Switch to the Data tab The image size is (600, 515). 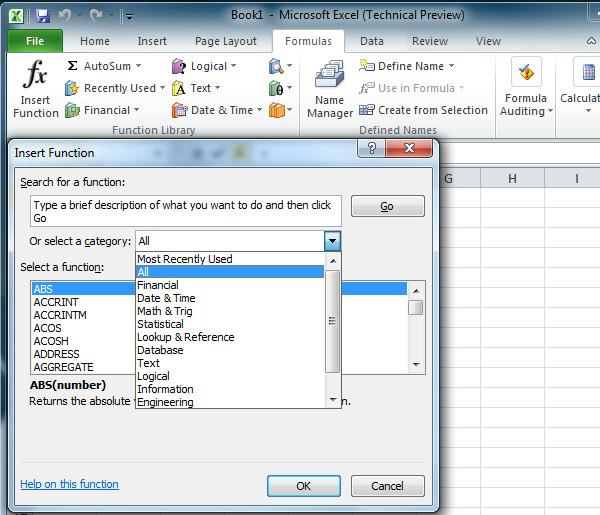pos(372,41)
